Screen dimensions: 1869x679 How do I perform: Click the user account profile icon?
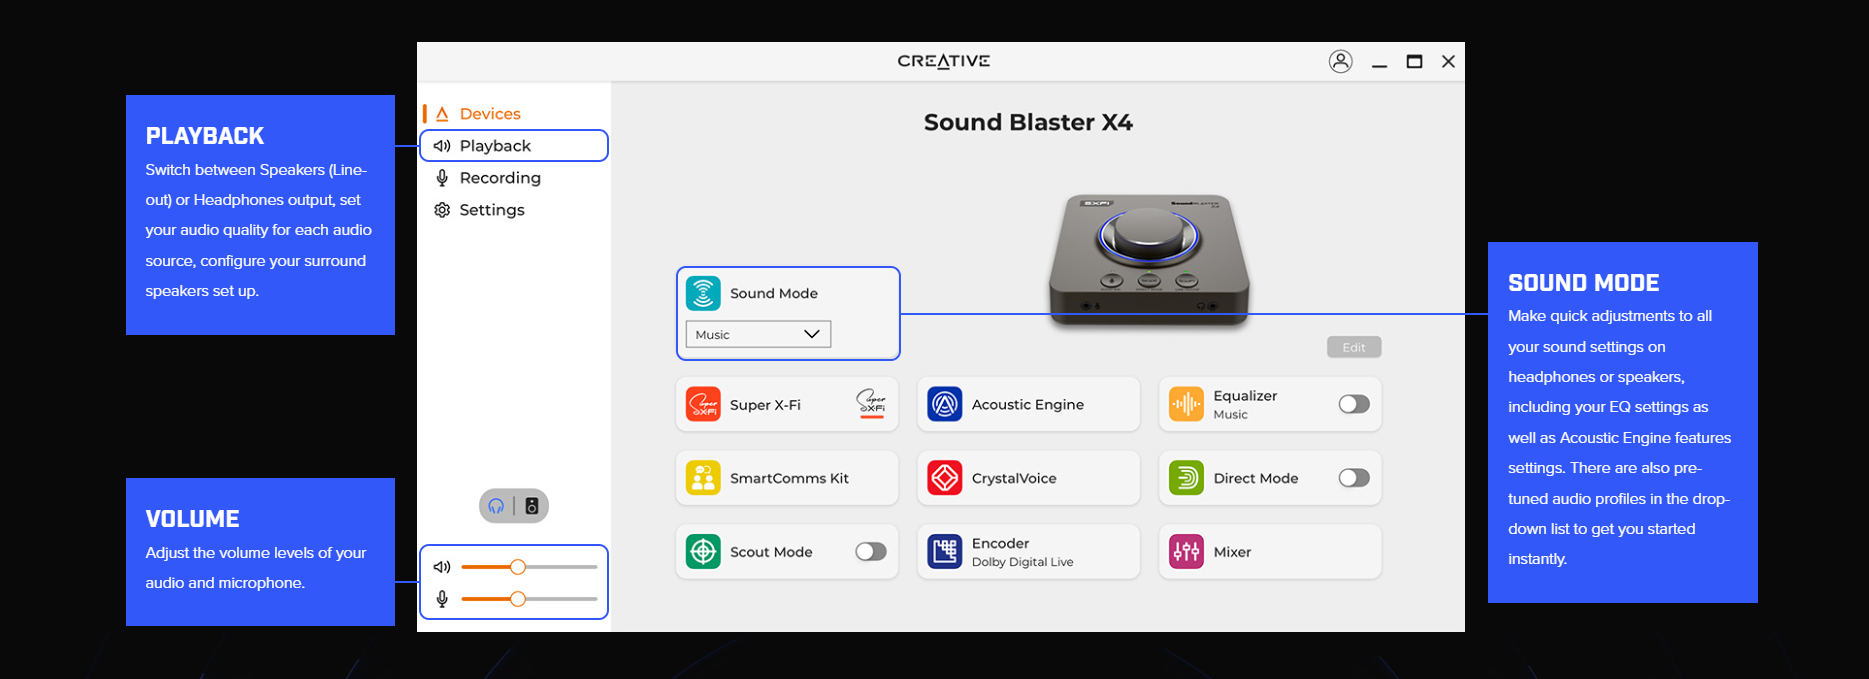pos(1340,61)
